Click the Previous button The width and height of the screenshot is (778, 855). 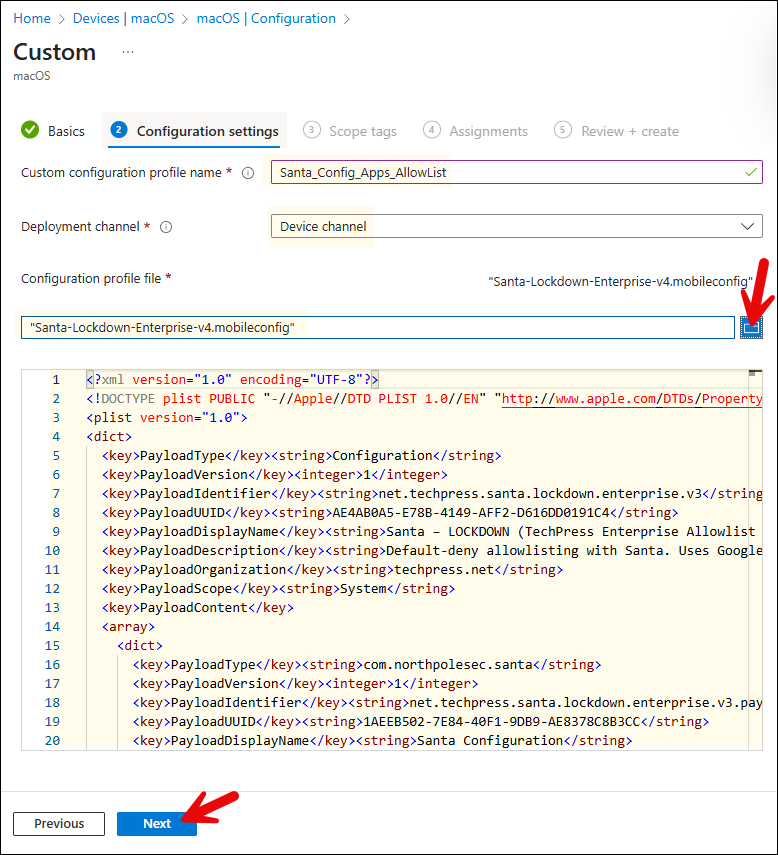click(x=59, y=823)
